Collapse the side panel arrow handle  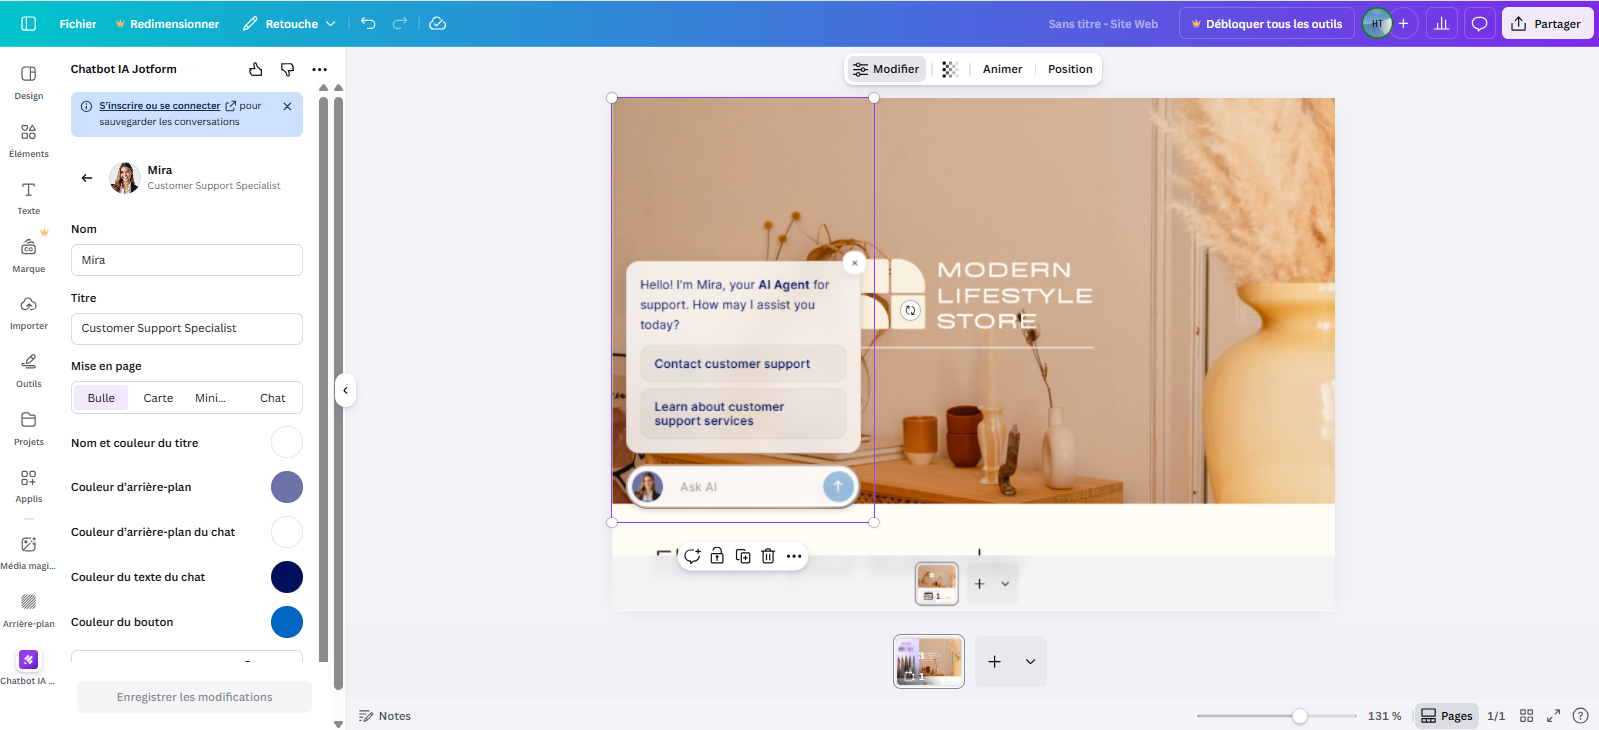345,390
